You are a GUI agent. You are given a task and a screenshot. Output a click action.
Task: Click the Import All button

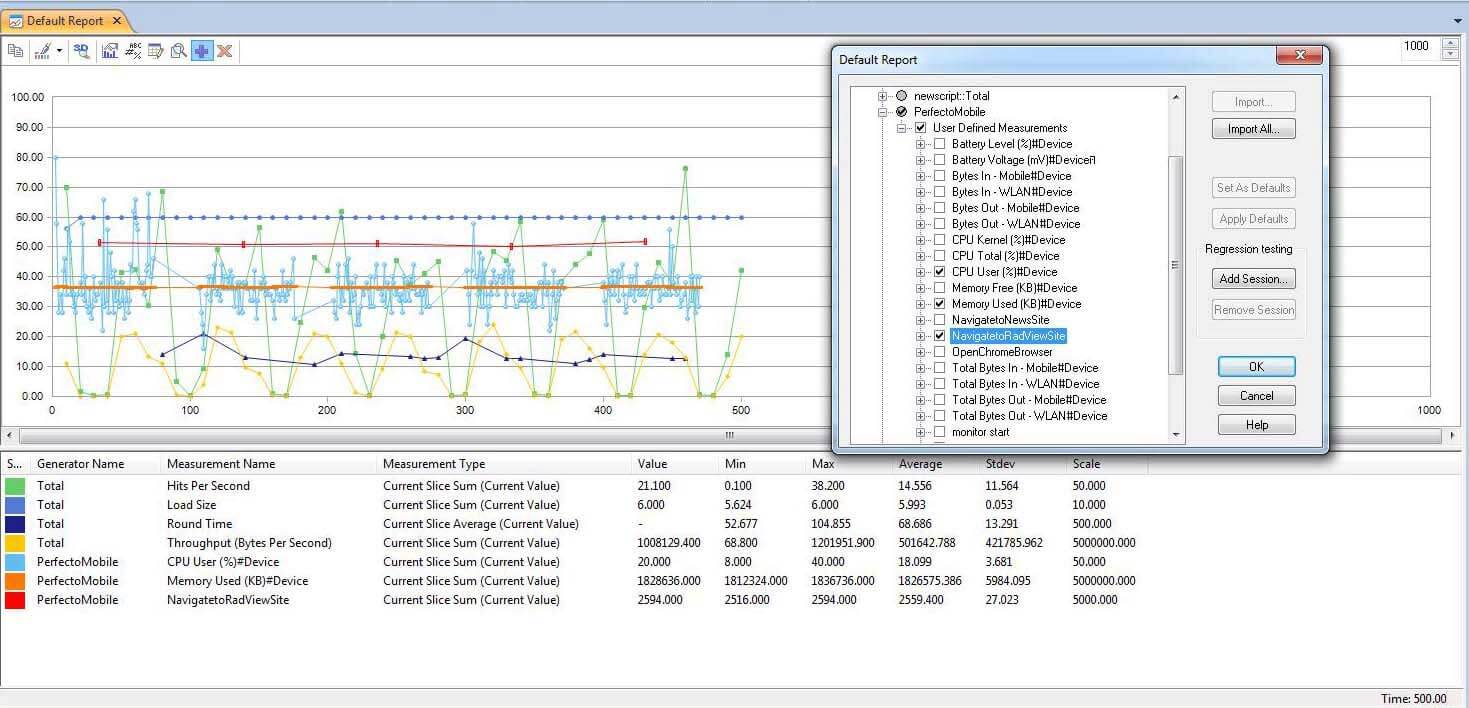[1253, 128]
